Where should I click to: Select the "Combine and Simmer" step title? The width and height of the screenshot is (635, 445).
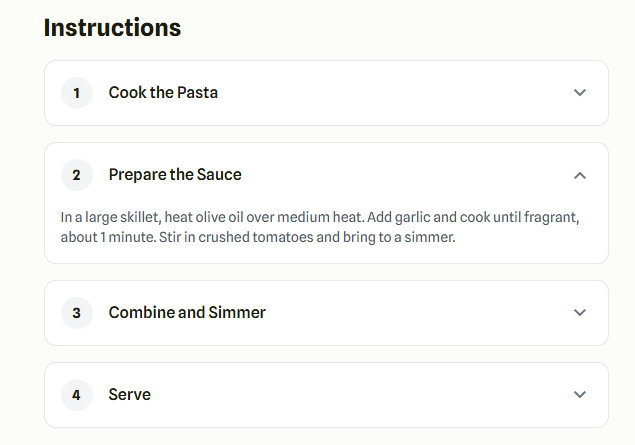[x=187, y=313]
